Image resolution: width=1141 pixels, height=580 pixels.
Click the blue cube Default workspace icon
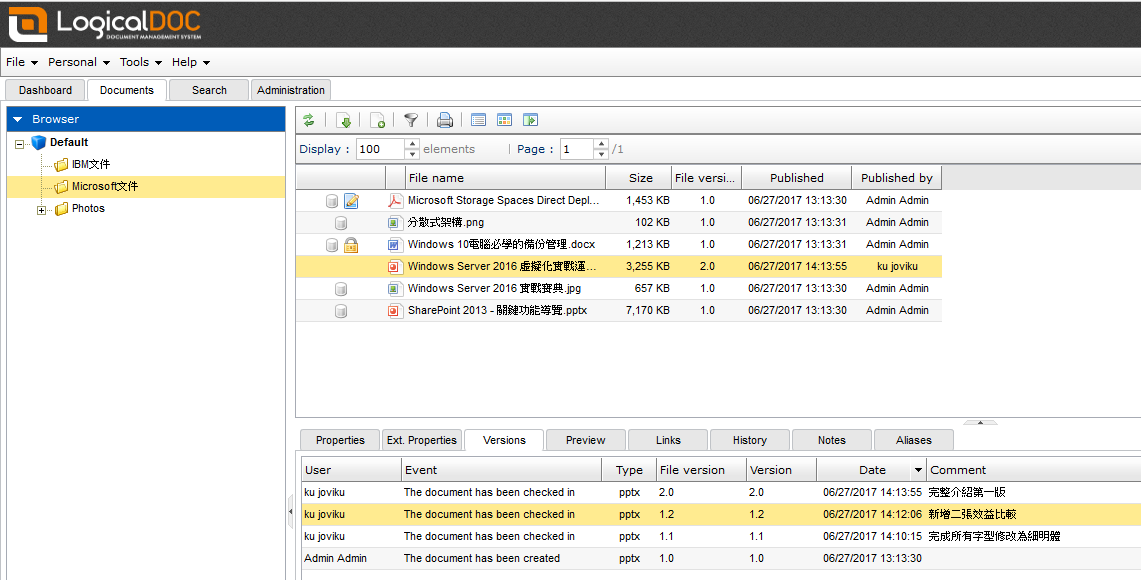39,143
